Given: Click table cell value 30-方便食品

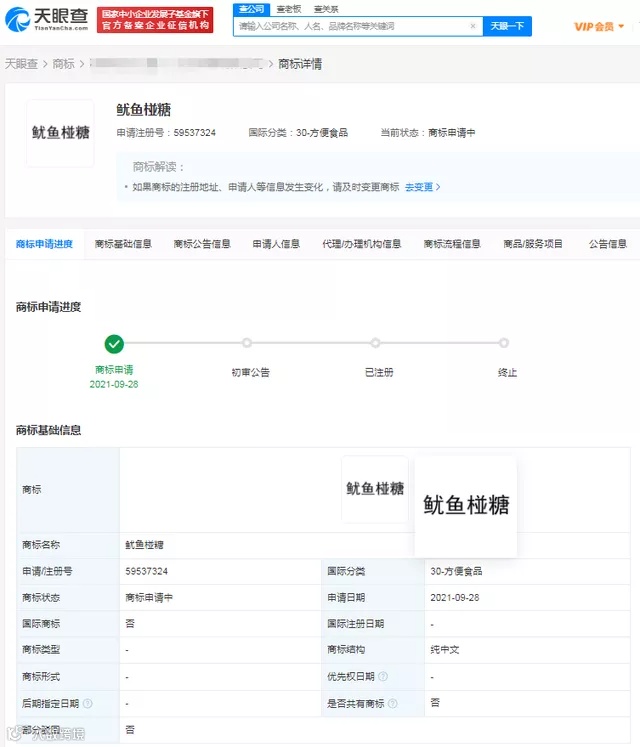Looking at the screenshot, I should tap(456, 571).
